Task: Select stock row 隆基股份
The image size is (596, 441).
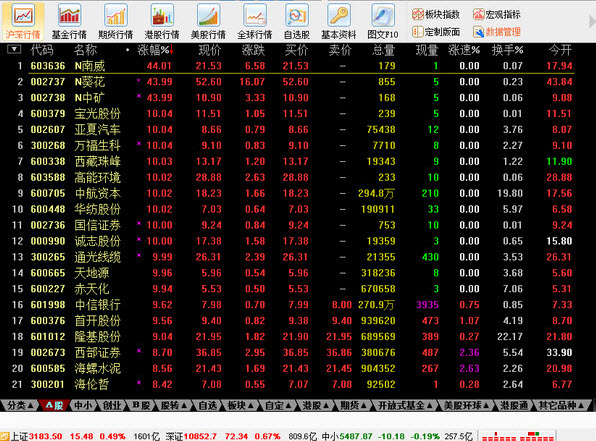Action: point(291,337)
